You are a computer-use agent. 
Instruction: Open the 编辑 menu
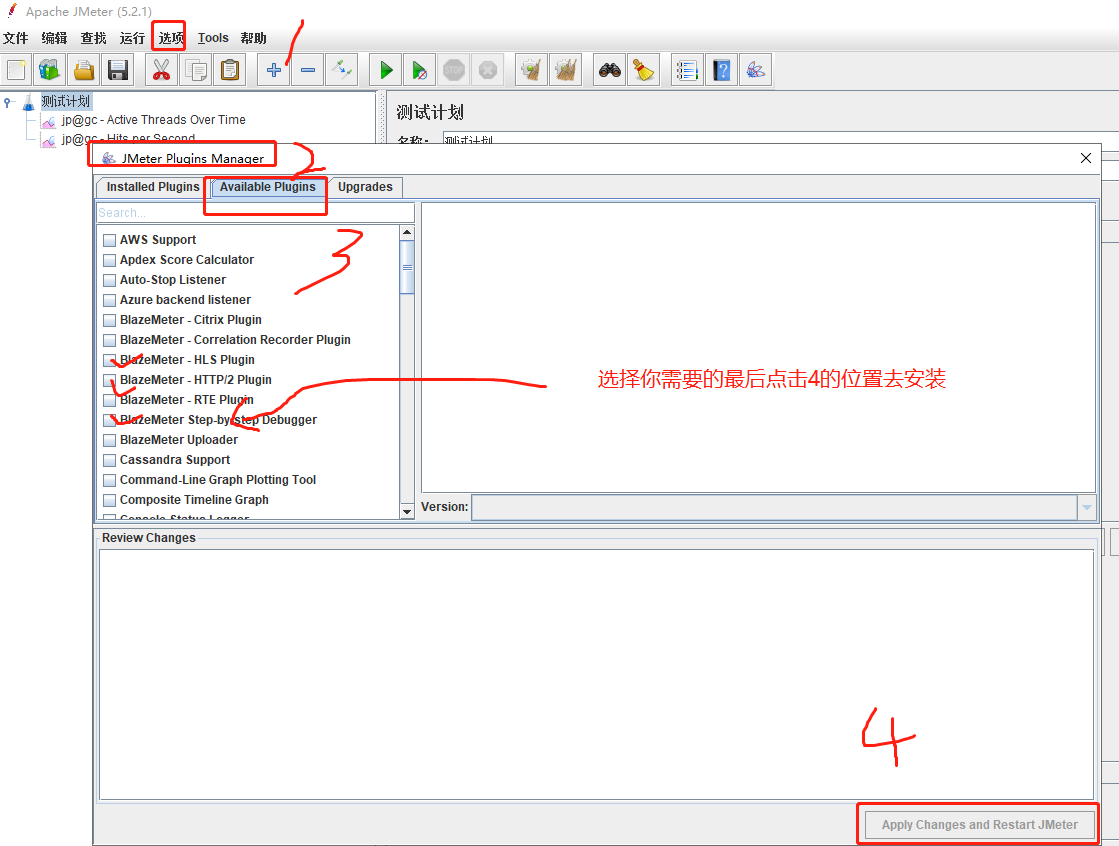(54, 38)
